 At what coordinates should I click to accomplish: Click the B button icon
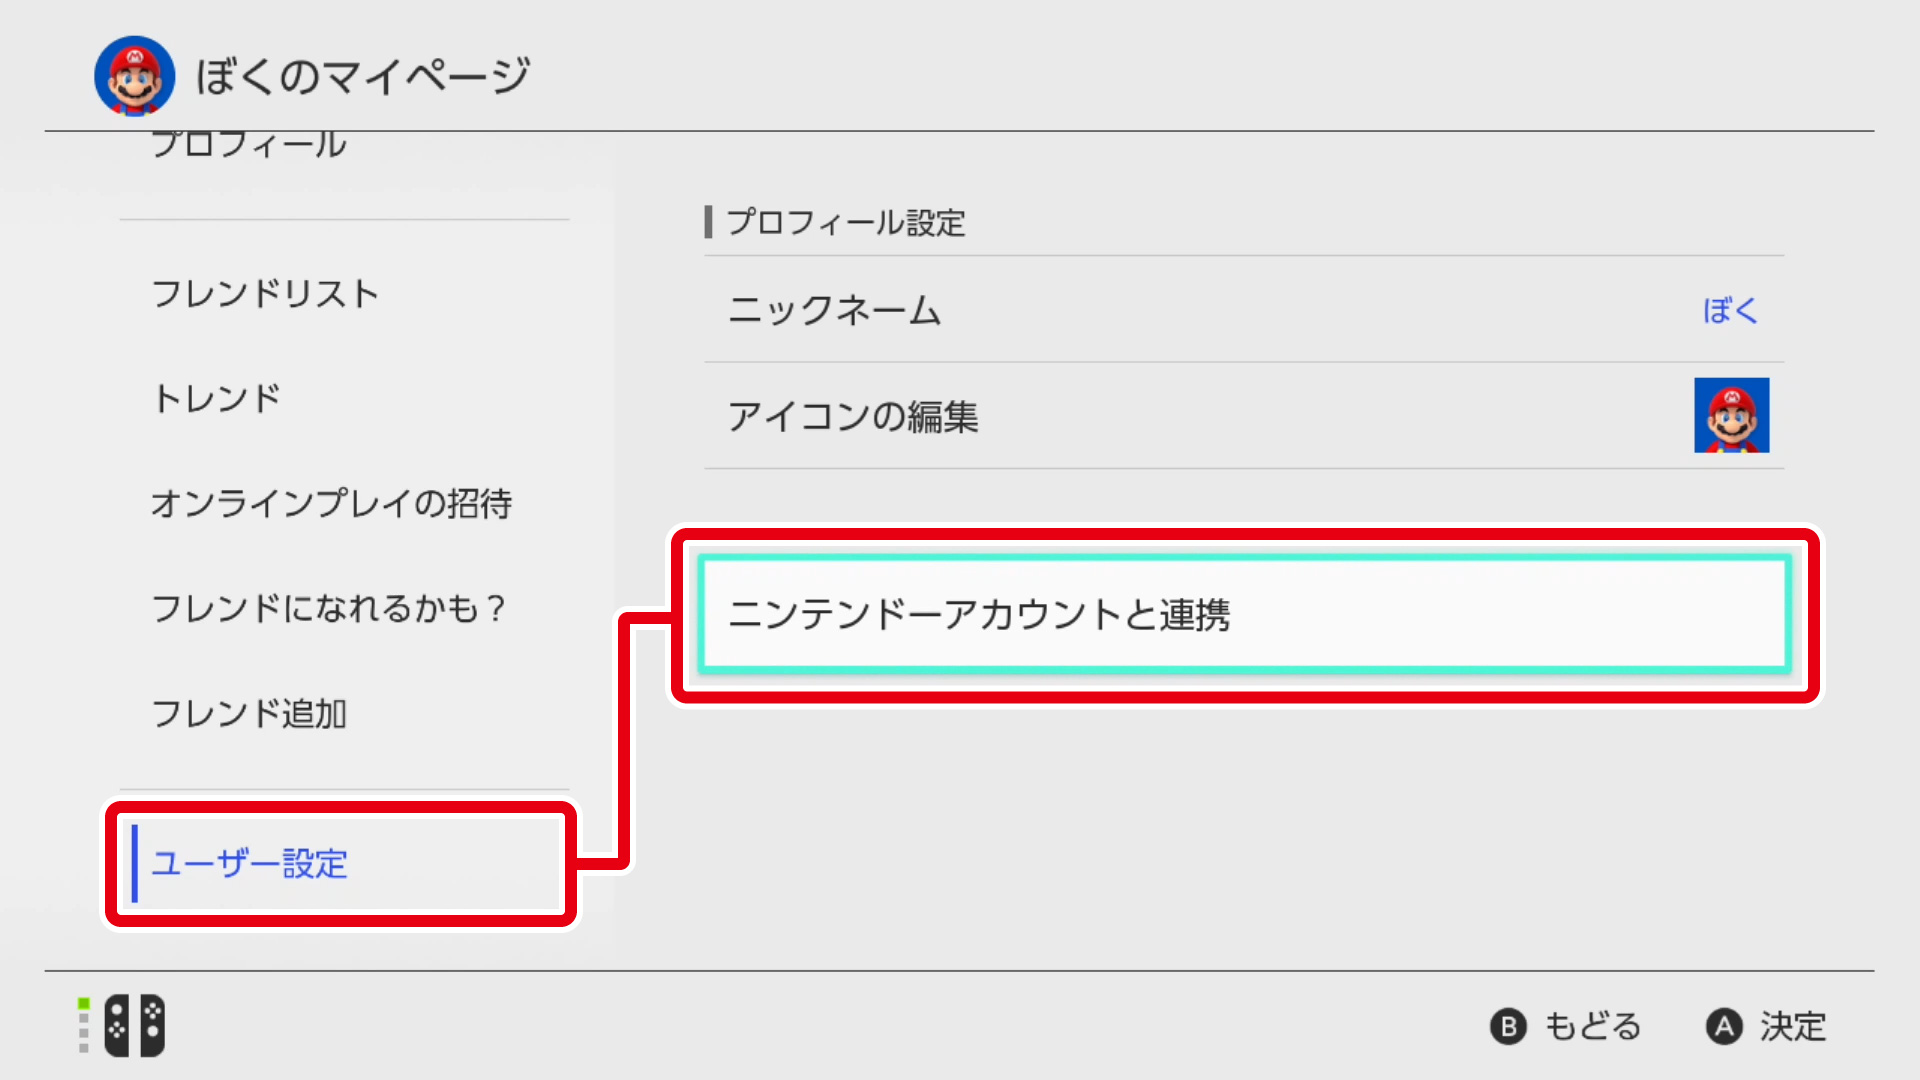click(1508, 1027)
